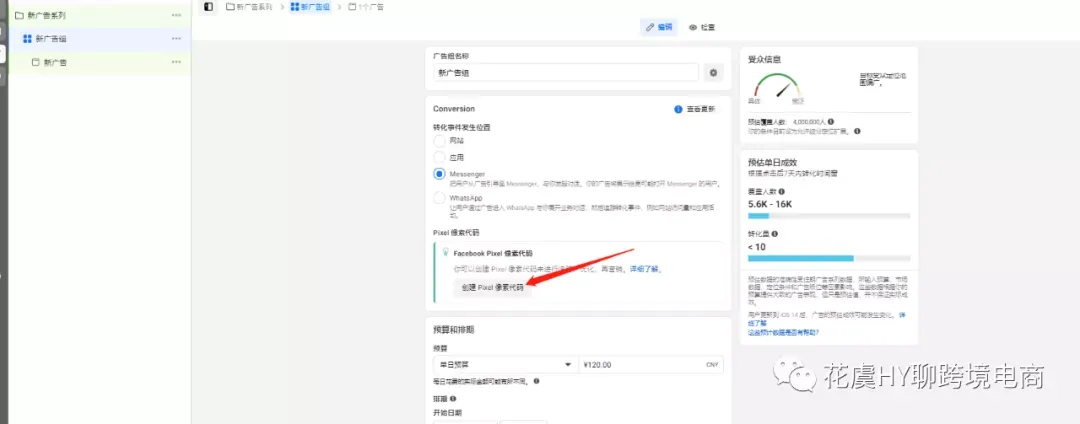This screenshot has width=1080, height=424.
Task: Switch to 检查 (review) mode
Action: pyautogui.click(x=702, y=28)
